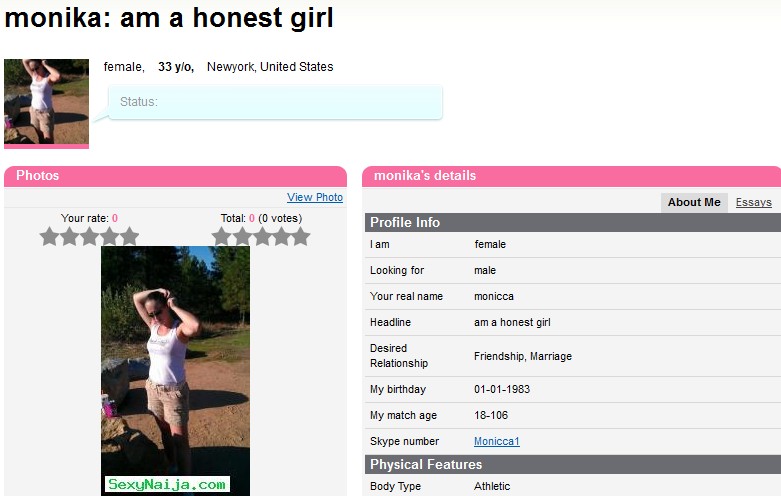
Task: Click first star in Total rating
Action: tap(222, 237)
